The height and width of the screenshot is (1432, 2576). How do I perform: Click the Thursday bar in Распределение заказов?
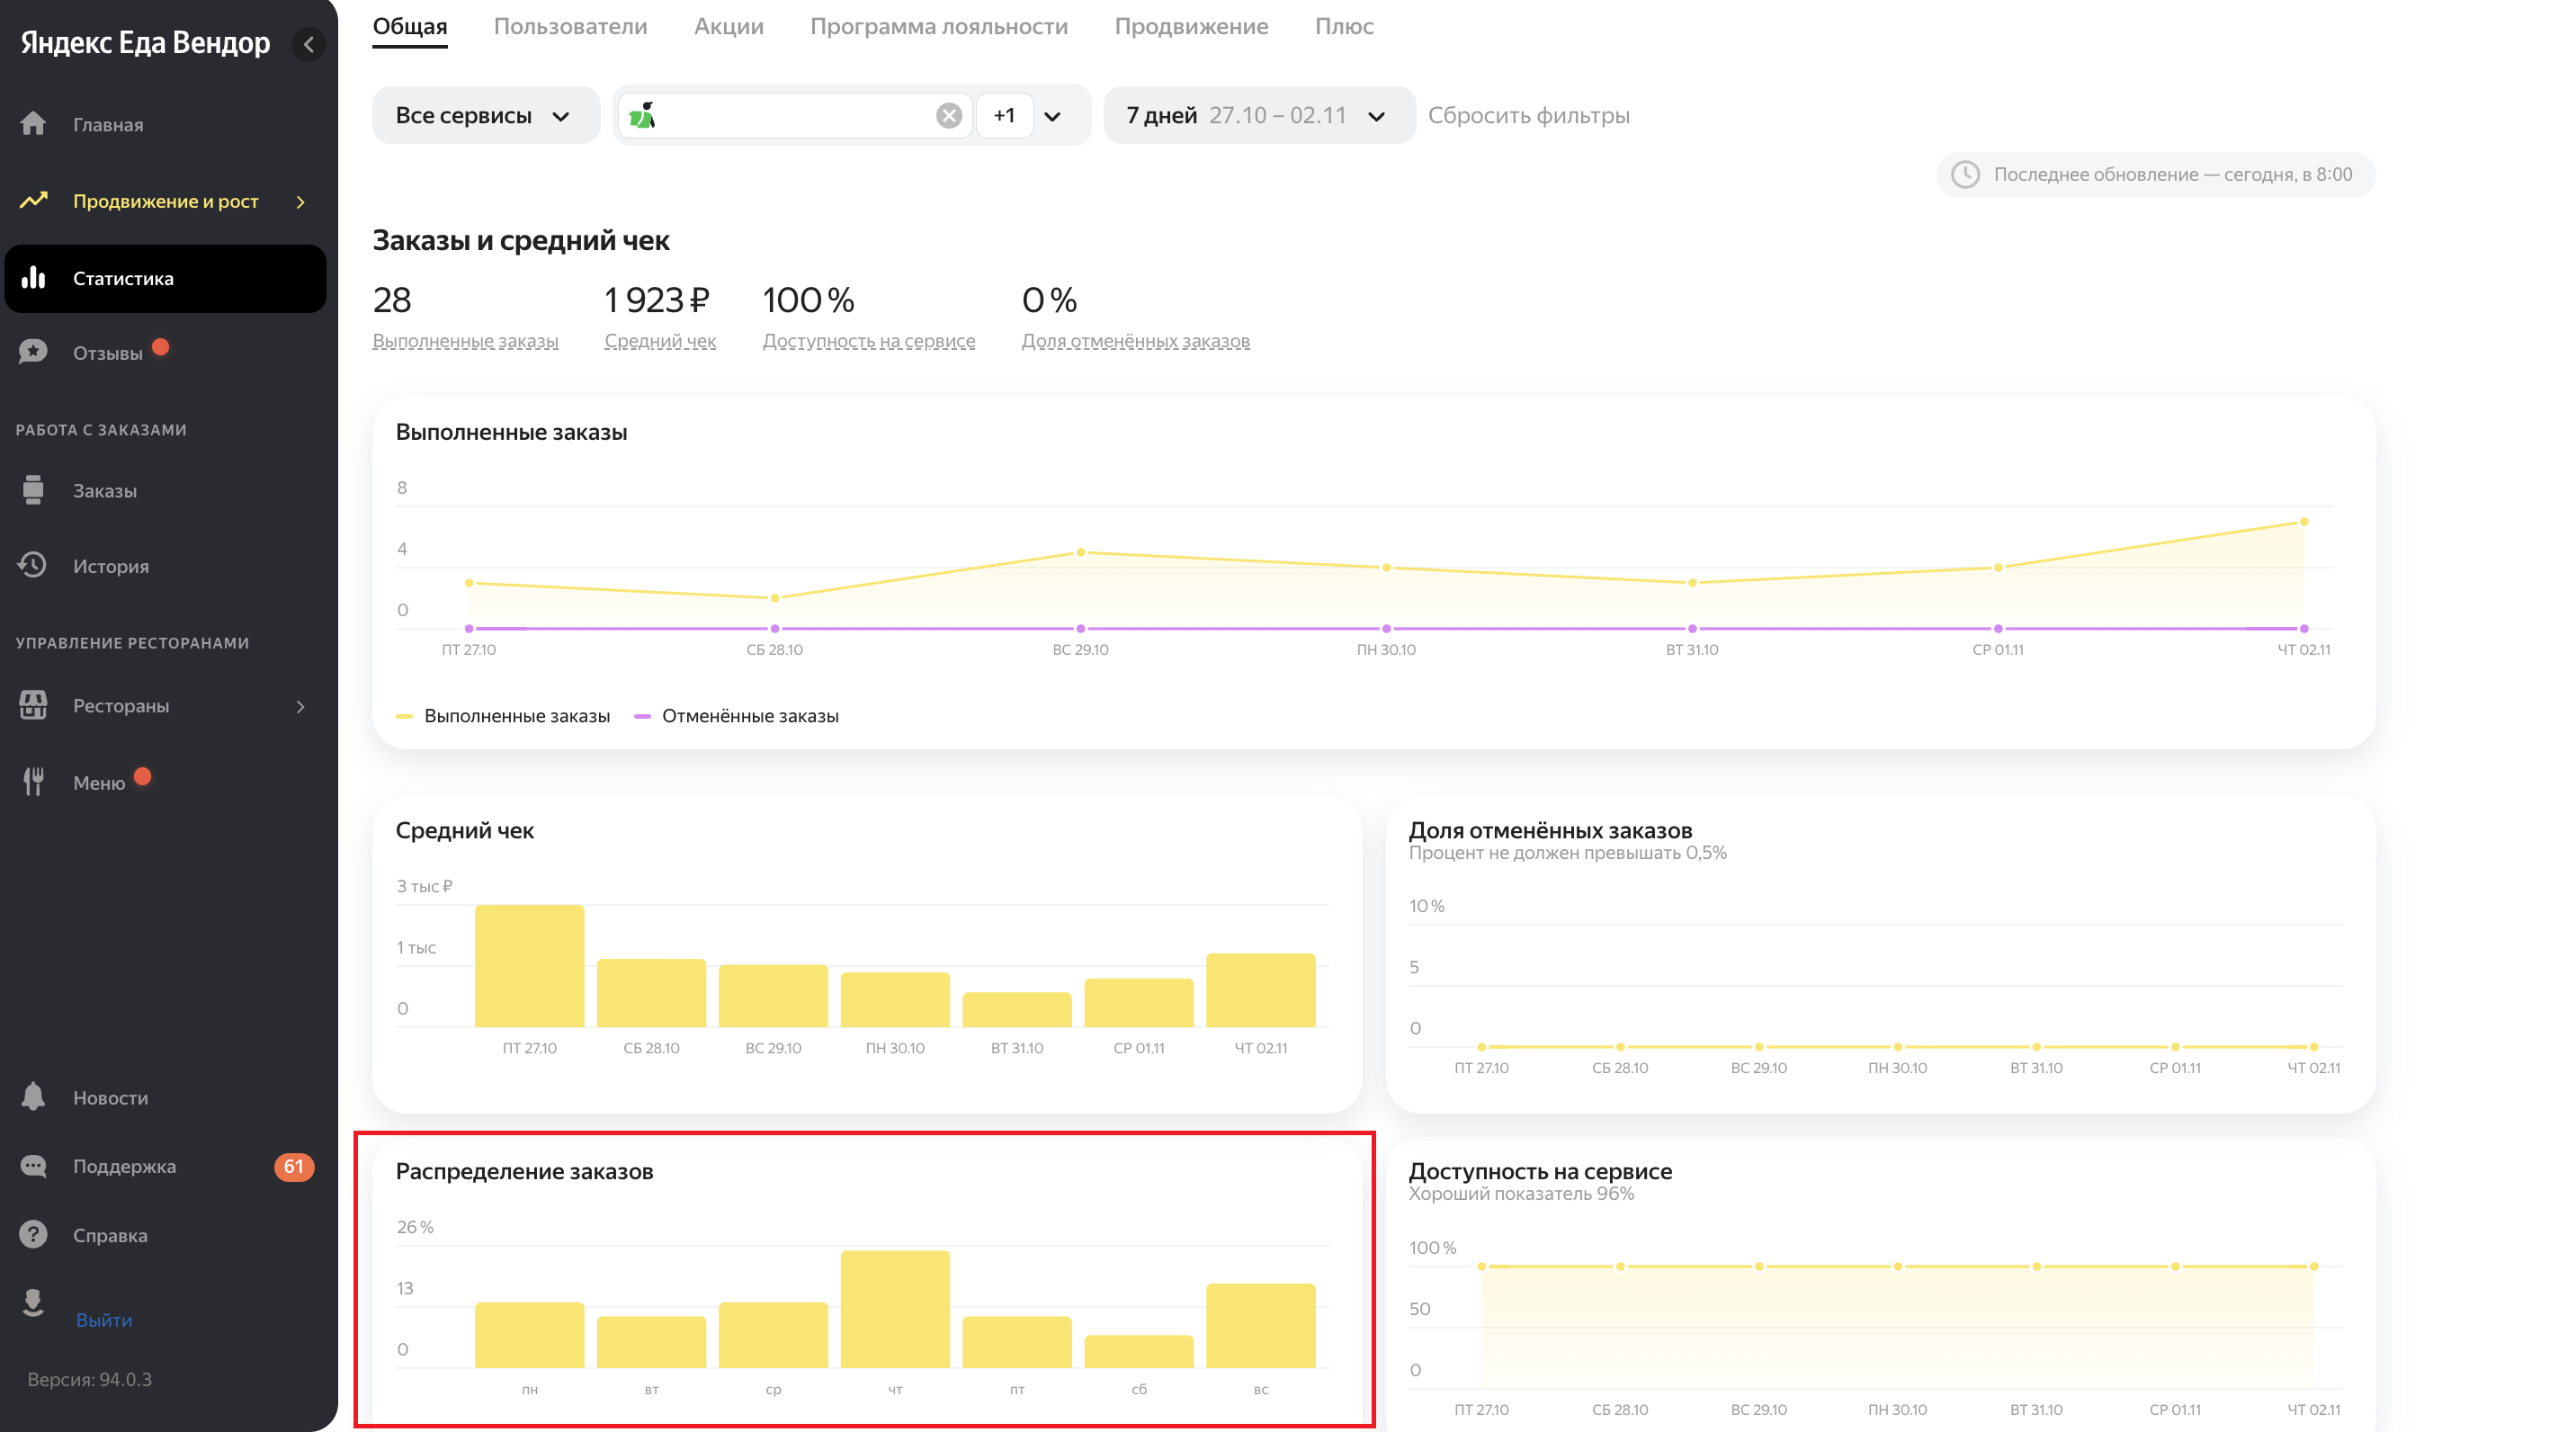pyautogui.click(x=894, y=1308)
